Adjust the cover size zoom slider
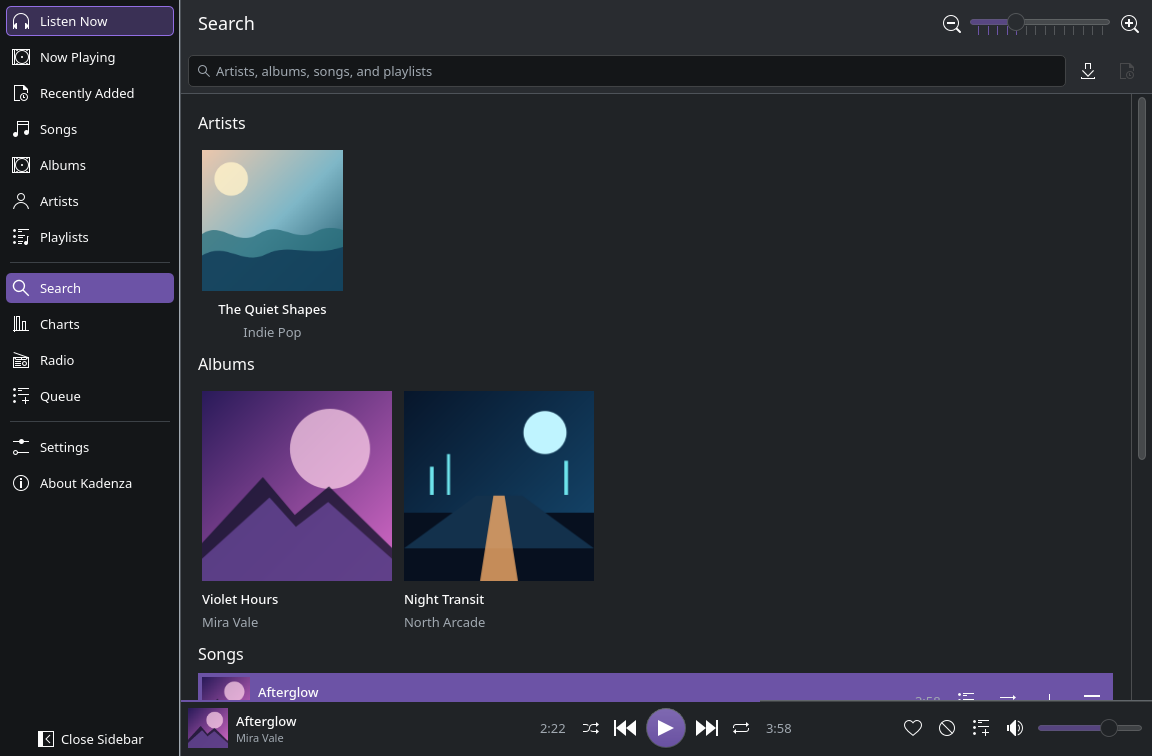Screen dimensions: 1152x756 pos(1040,23)
